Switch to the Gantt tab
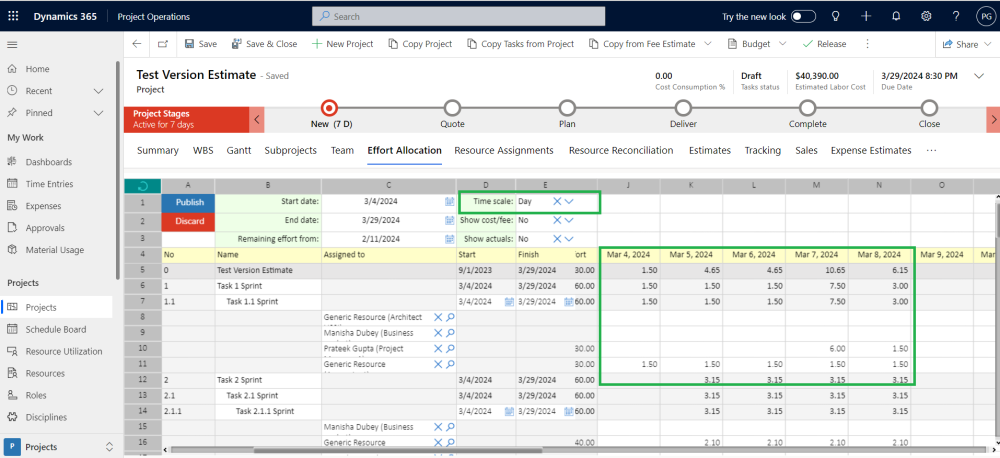 point(239,150)
